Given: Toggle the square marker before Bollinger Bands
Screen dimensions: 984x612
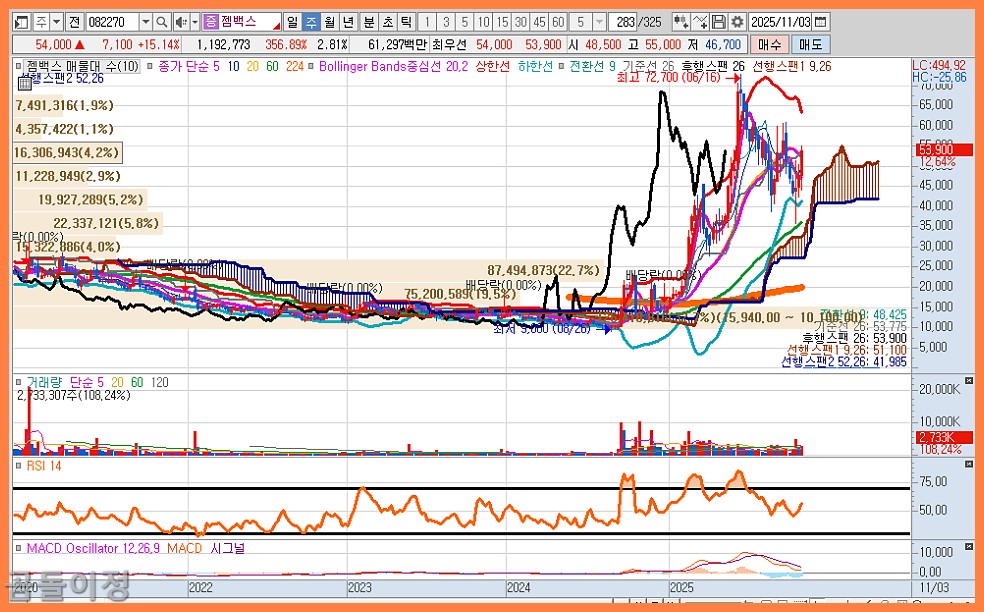Looking at the screenshot, I should pyautogui.click(x=311, y=65).
